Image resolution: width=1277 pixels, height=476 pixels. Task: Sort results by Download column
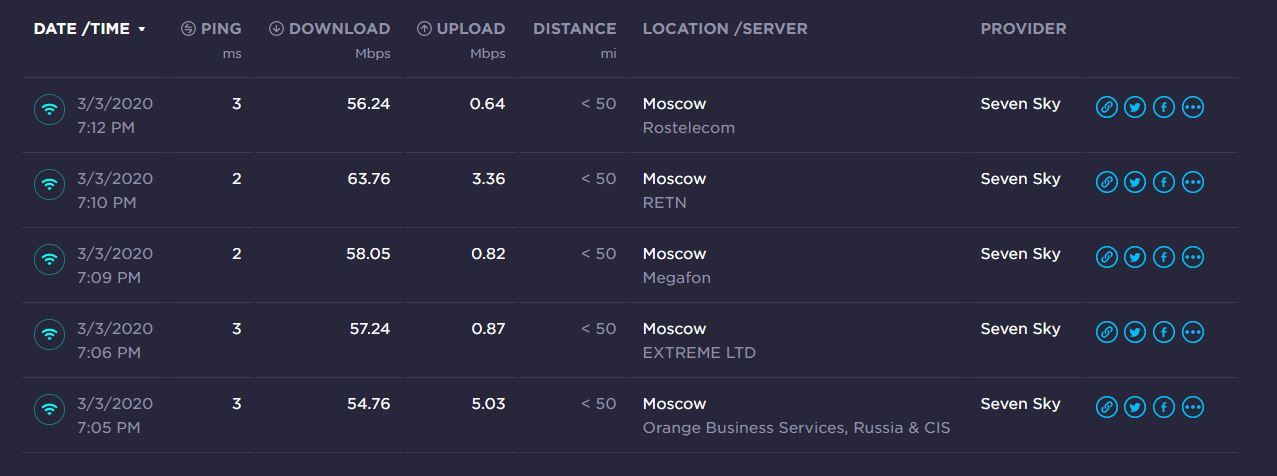(x=330, y=29)
